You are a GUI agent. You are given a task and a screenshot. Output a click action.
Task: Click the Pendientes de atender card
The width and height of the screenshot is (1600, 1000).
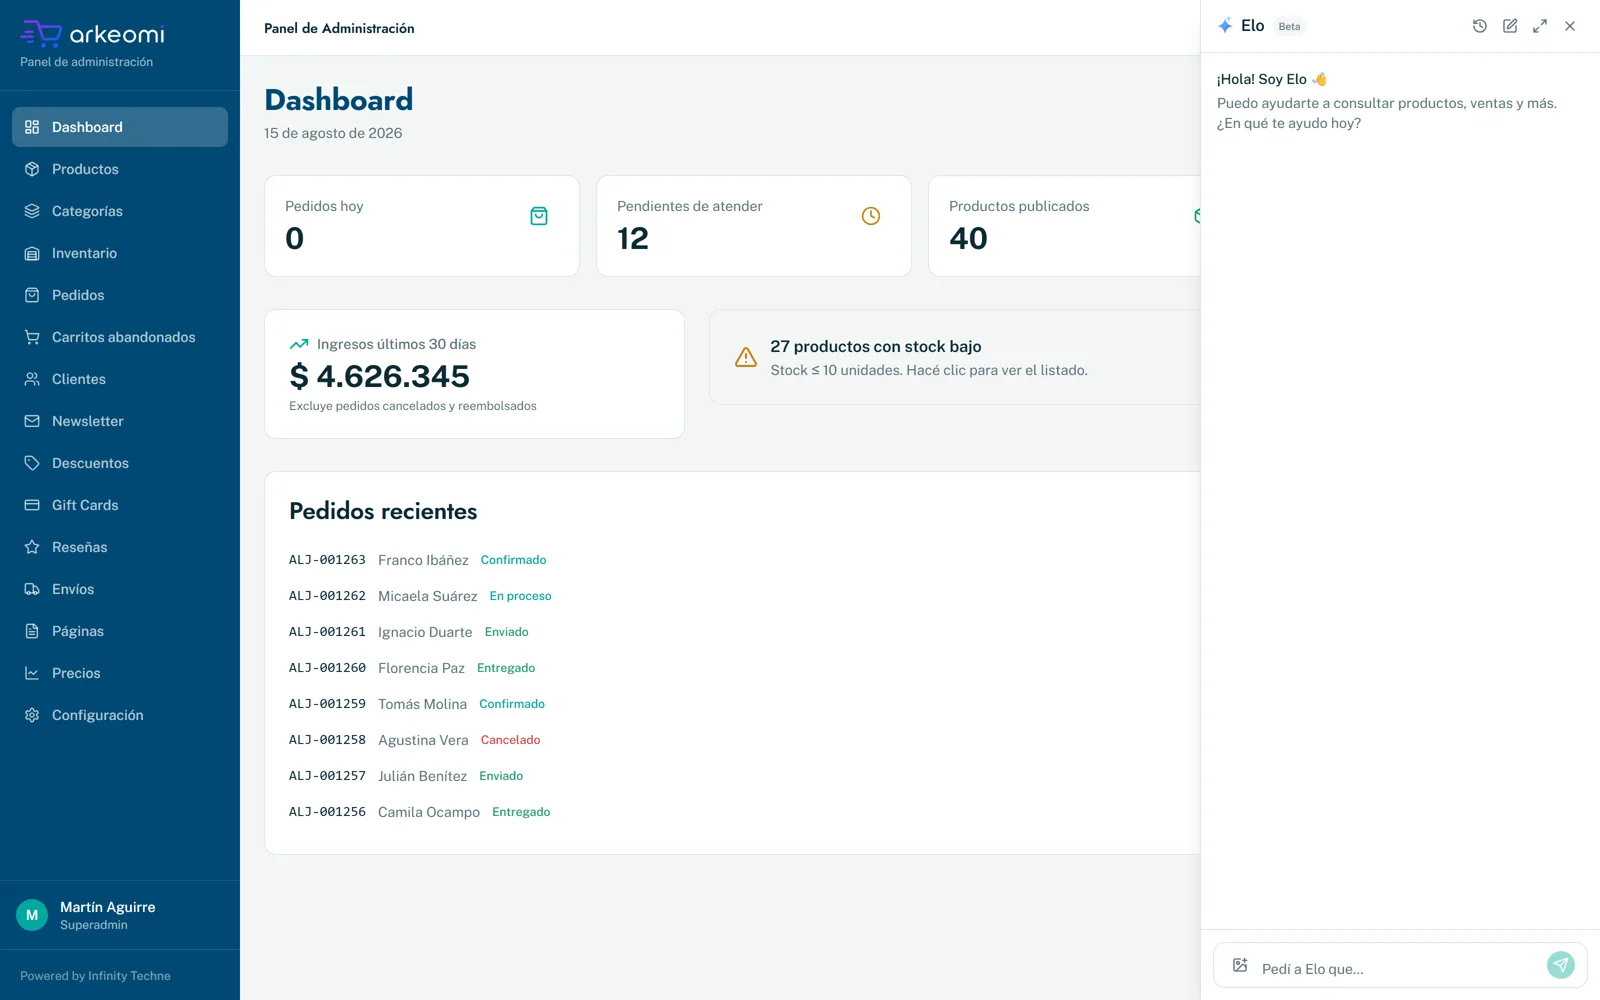(x=754, y=226)
